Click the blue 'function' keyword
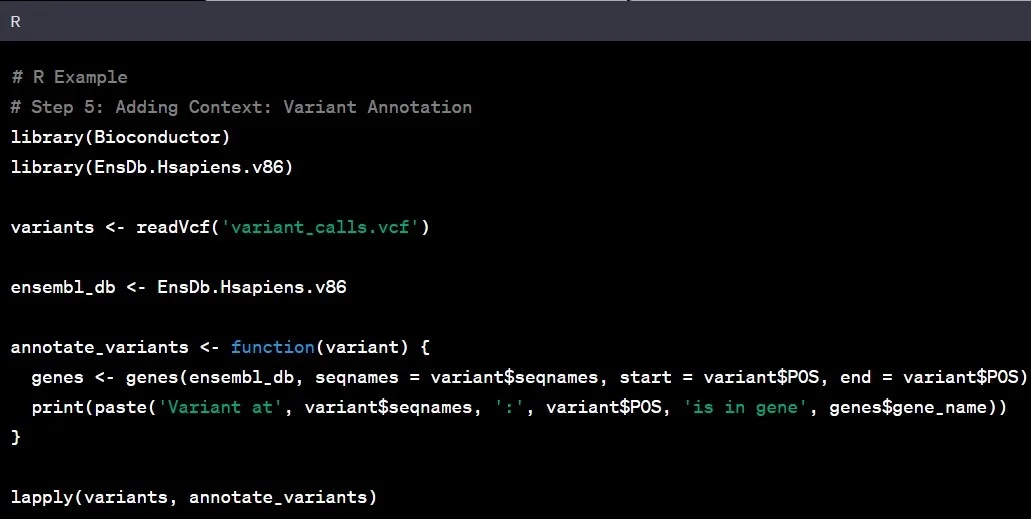Screen dimensions: 1031x519 [x=272, y=347]
